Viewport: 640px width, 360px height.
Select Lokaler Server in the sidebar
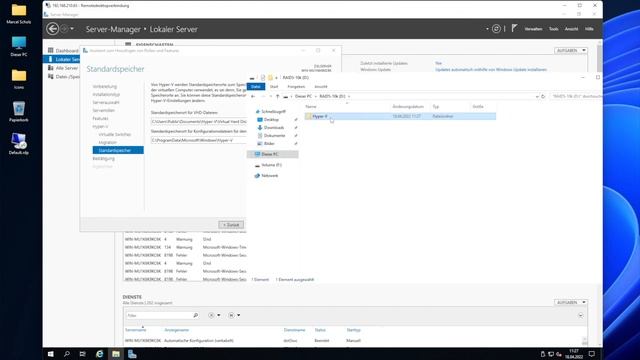pos(62,59)
